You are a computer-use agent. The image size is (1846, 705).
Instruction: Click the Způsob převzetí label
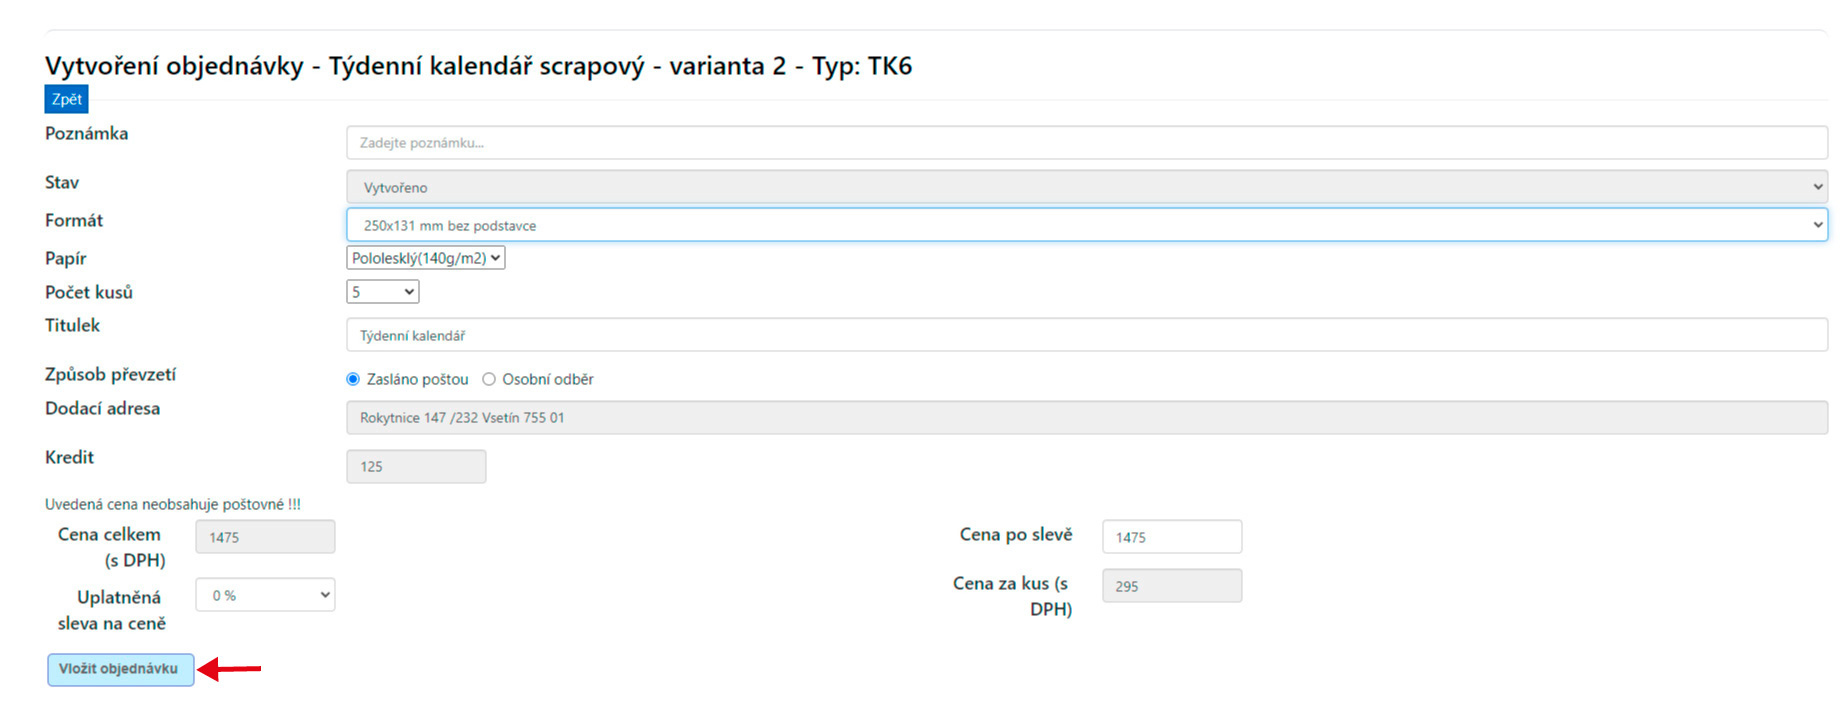pyautogui.click(x=110, y=374)
